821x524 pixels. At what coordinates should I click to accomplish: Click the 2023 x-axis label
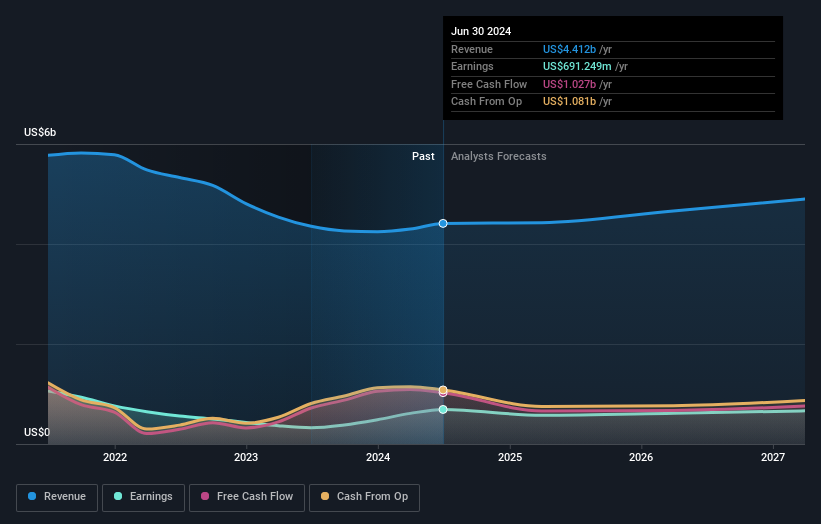pos(246,458)
